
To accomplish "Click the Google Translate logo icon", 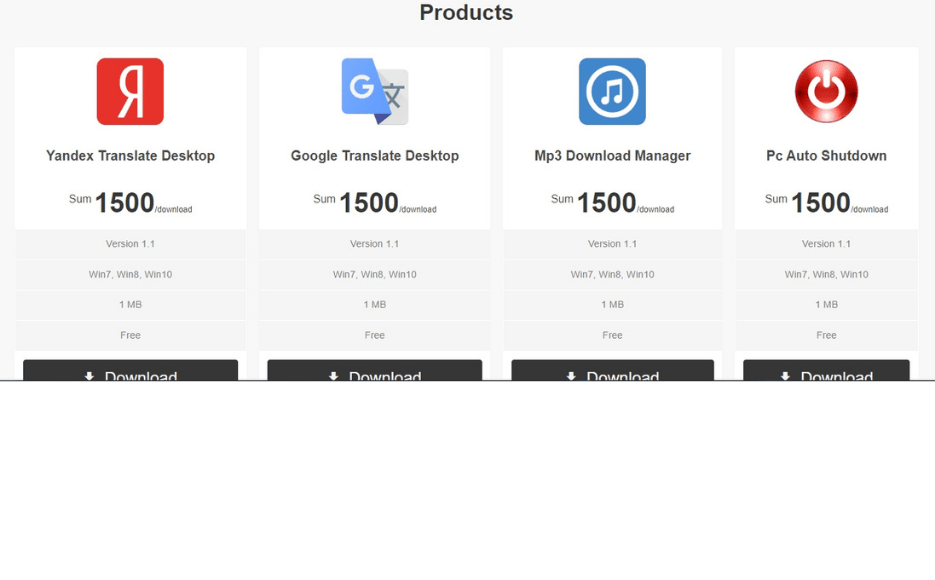I will pyautogui.click(x=374, y=91).
